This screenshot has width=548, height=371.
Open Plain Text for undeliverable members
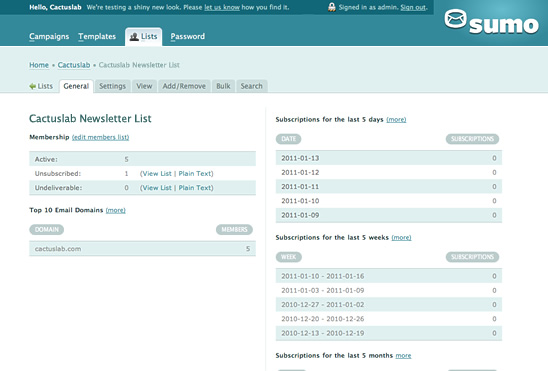[x=195, y=188]
